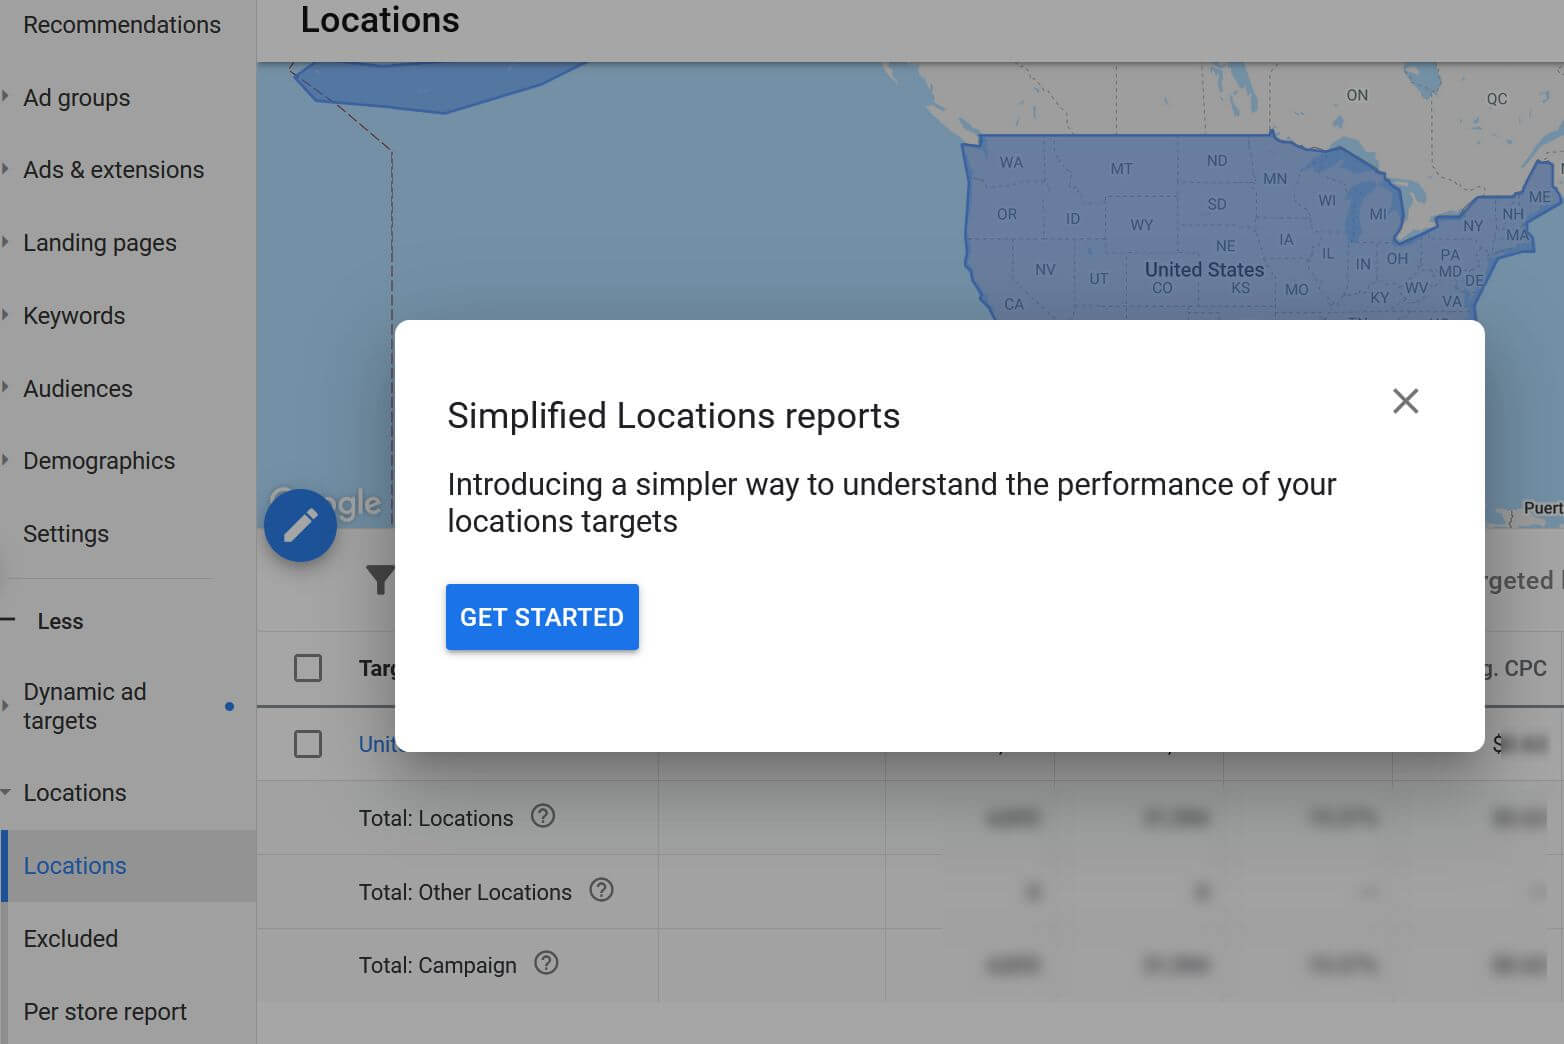
Task: Open Per store report page
Action: click(x=105, y=1012)
